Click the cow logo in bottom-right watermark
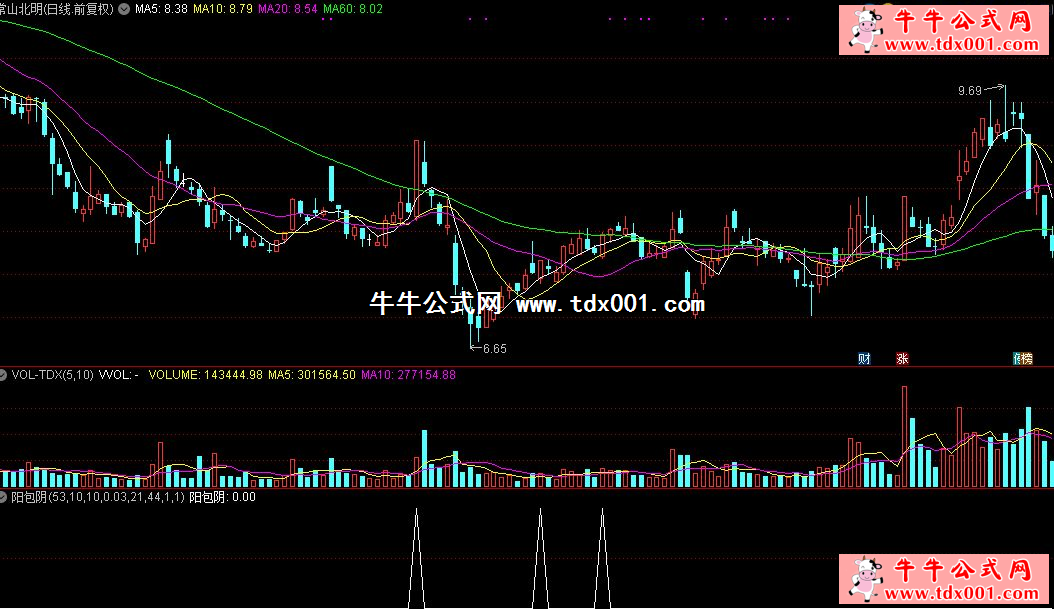The width and height of the screenshot is (1054, 609). pos(864,581)
